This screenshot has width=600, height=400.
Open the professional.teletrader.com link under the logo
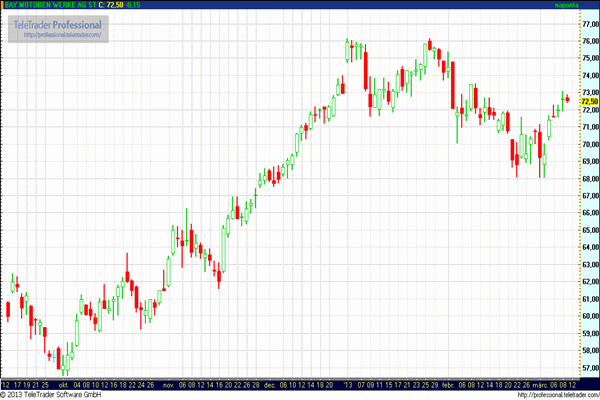pyautogui.click(x=64, y=36)
